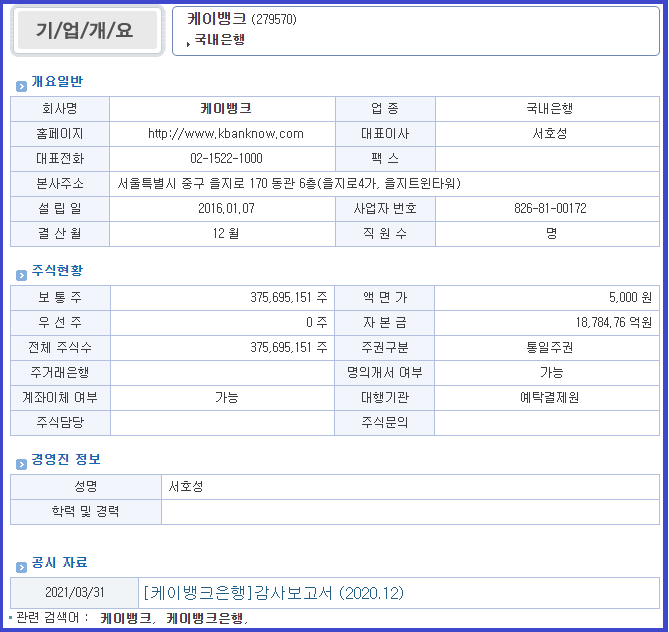
Task: Click related search term 케이뱅크
Action: (126, 618)
